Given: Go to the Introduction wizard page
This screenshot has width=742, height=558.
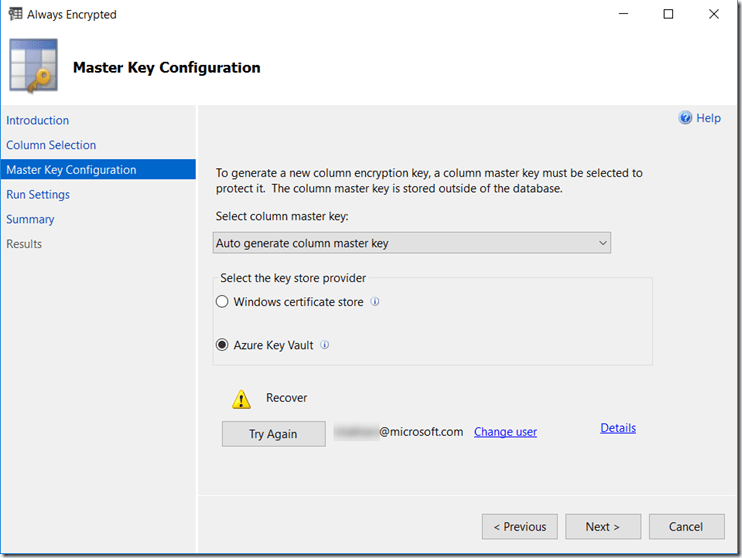Looking at the screenshot, I should pos(38,120).
